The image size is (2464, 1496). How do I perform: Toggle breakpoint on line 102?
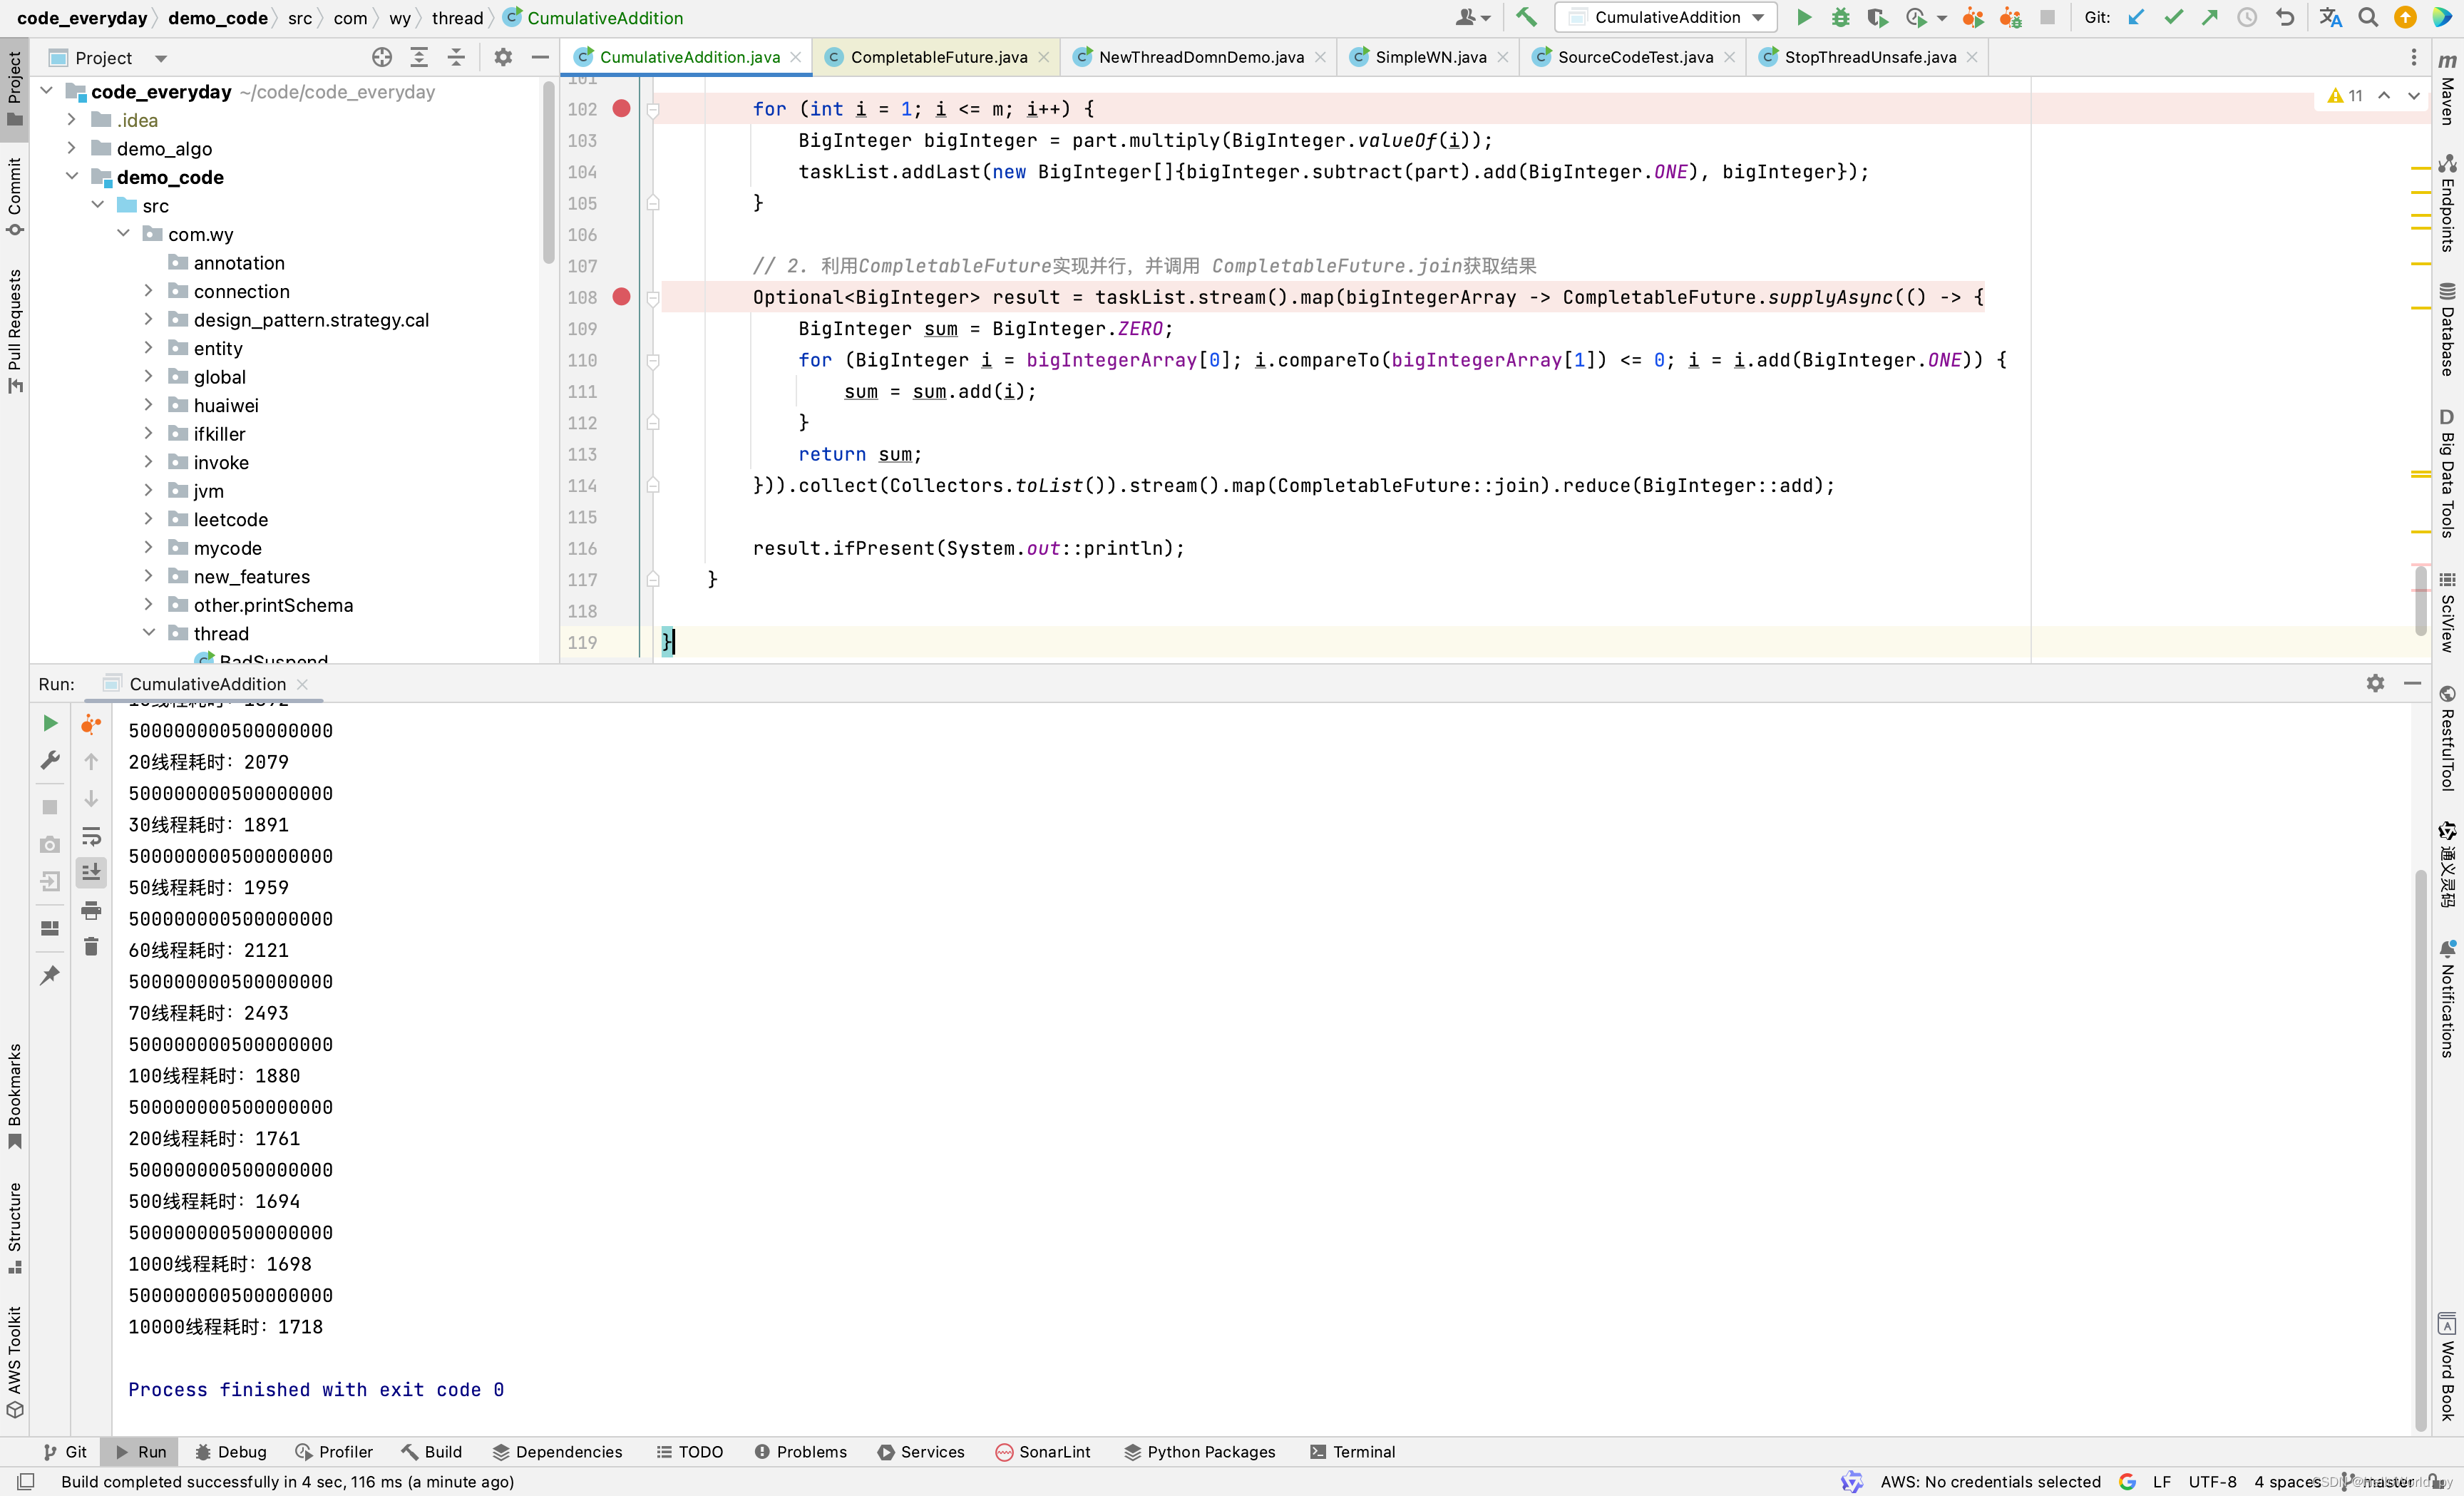621,108
